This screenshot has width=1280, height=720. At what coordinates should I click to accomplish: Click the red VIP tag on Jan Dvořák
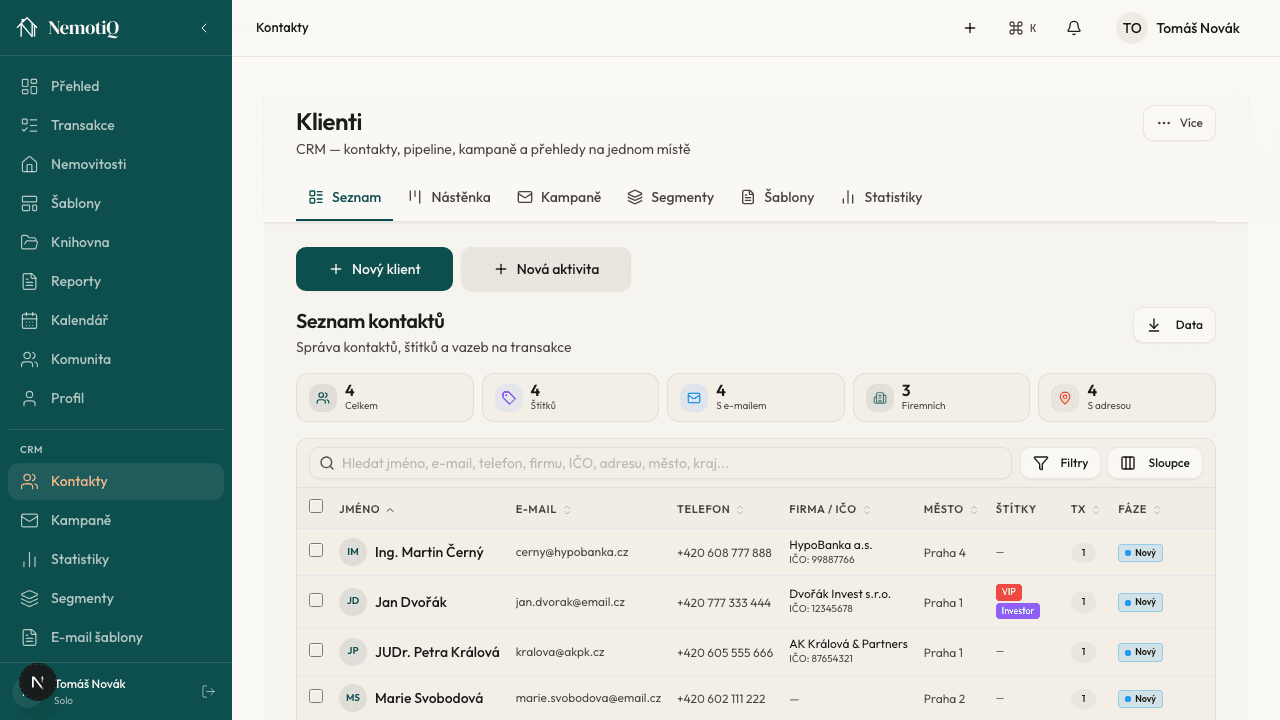[x=1009, y=592]
